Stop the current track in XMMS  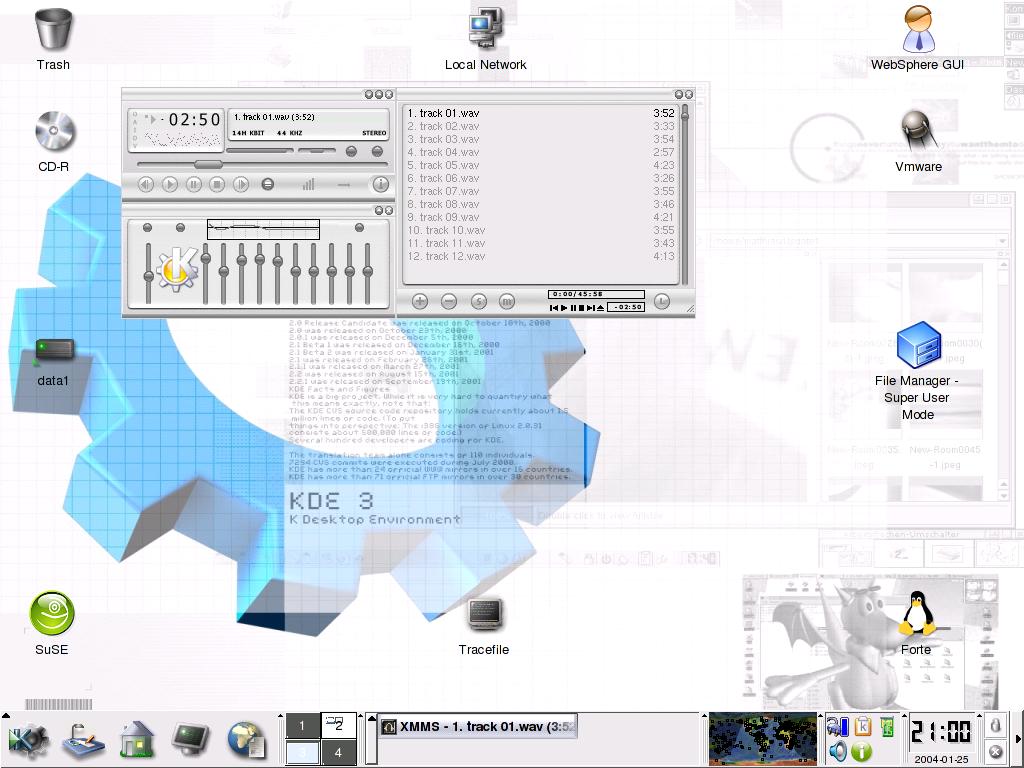[x=217, y=184]
